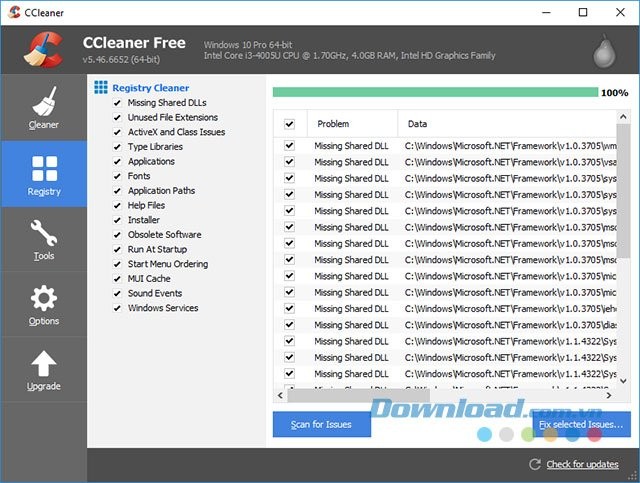Click Fix selected Issues button
The height and width of the screenshot is (483, 640).
[581, 424]
